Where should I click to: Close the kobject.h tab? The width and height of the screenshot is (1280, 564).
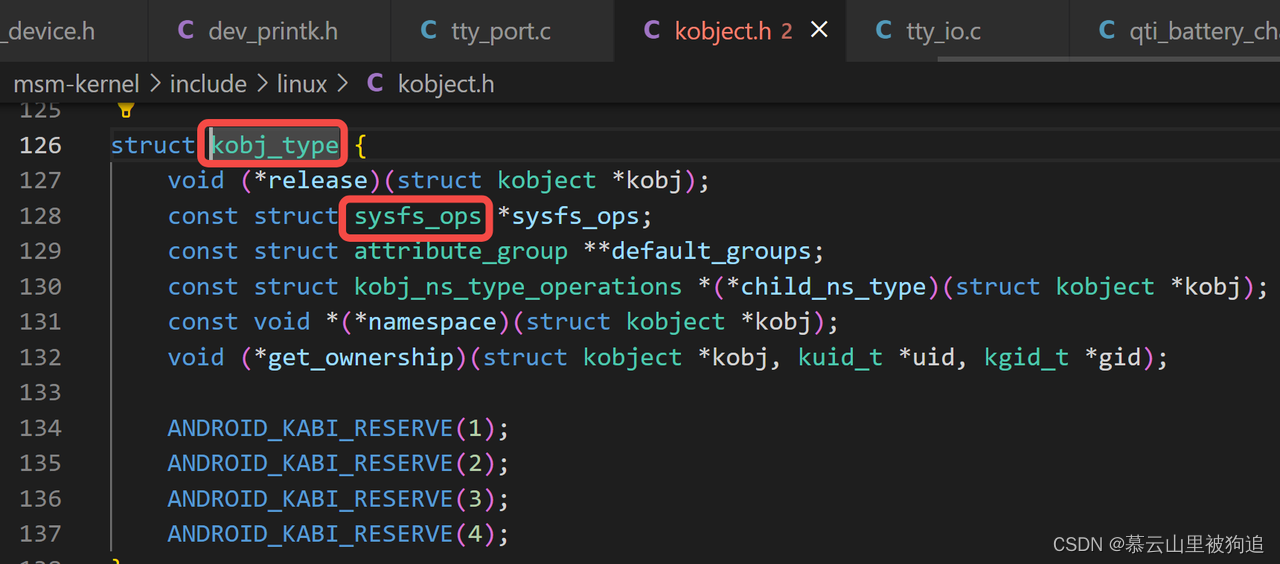[x=819, y=31]
